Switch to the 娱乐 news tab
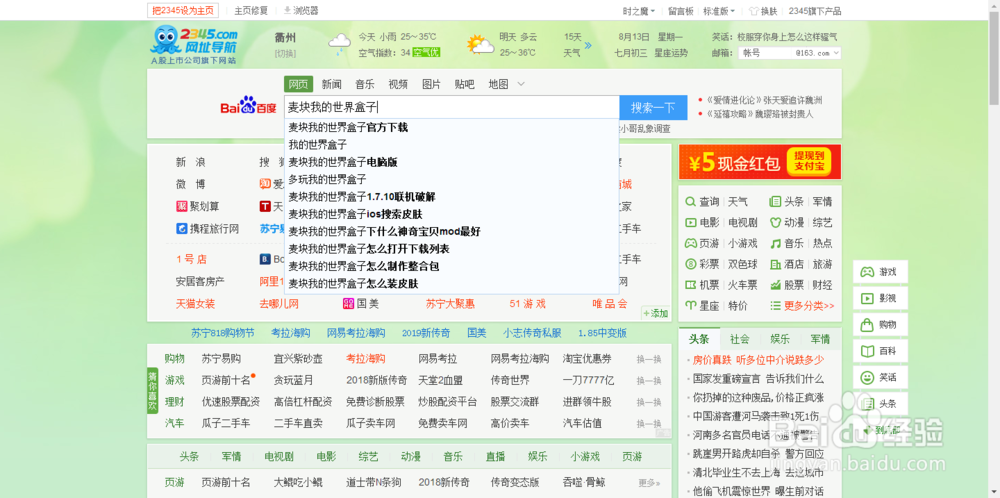 tap(779, 339)
